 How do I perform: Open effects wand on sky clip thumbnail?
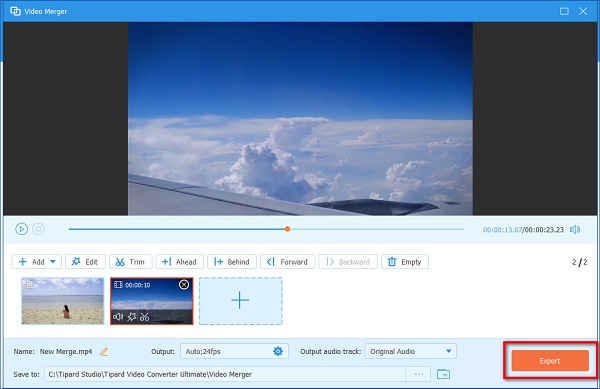tap(132, 317)
